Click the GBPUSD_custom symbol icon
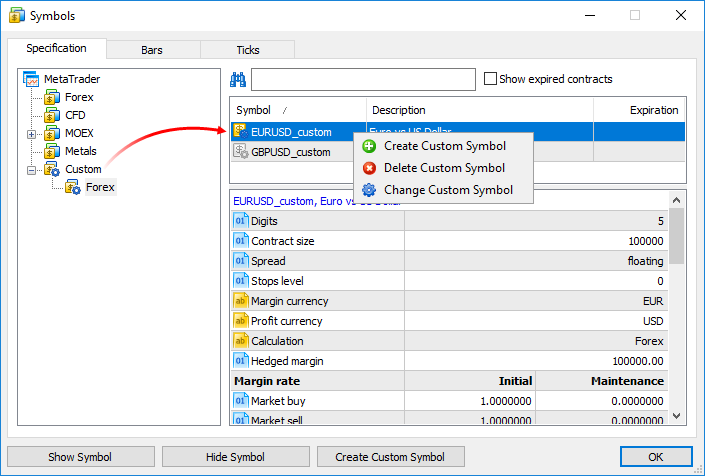 click(241, 151)
